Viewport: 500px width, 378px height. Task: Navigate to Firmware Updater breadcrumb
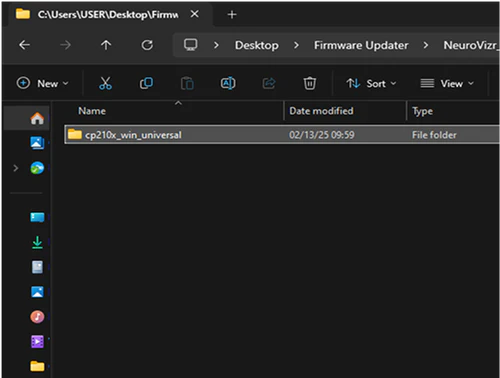pos(361,45)
